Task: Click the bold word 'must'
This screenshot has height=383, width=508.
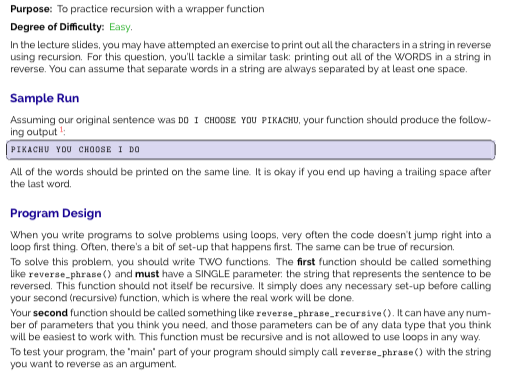Action: 147,274
